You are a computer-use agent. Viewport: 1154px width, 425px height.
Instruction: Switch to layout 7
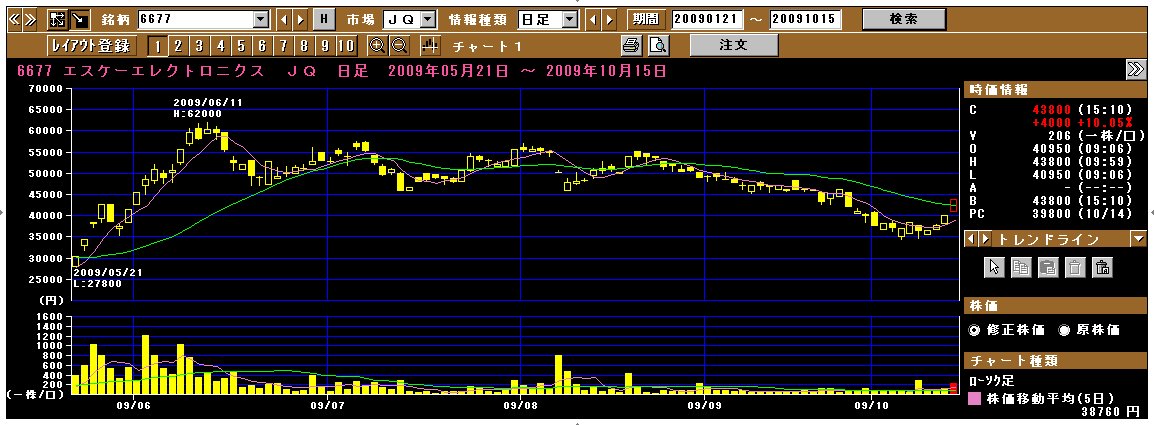click(283, 46)
